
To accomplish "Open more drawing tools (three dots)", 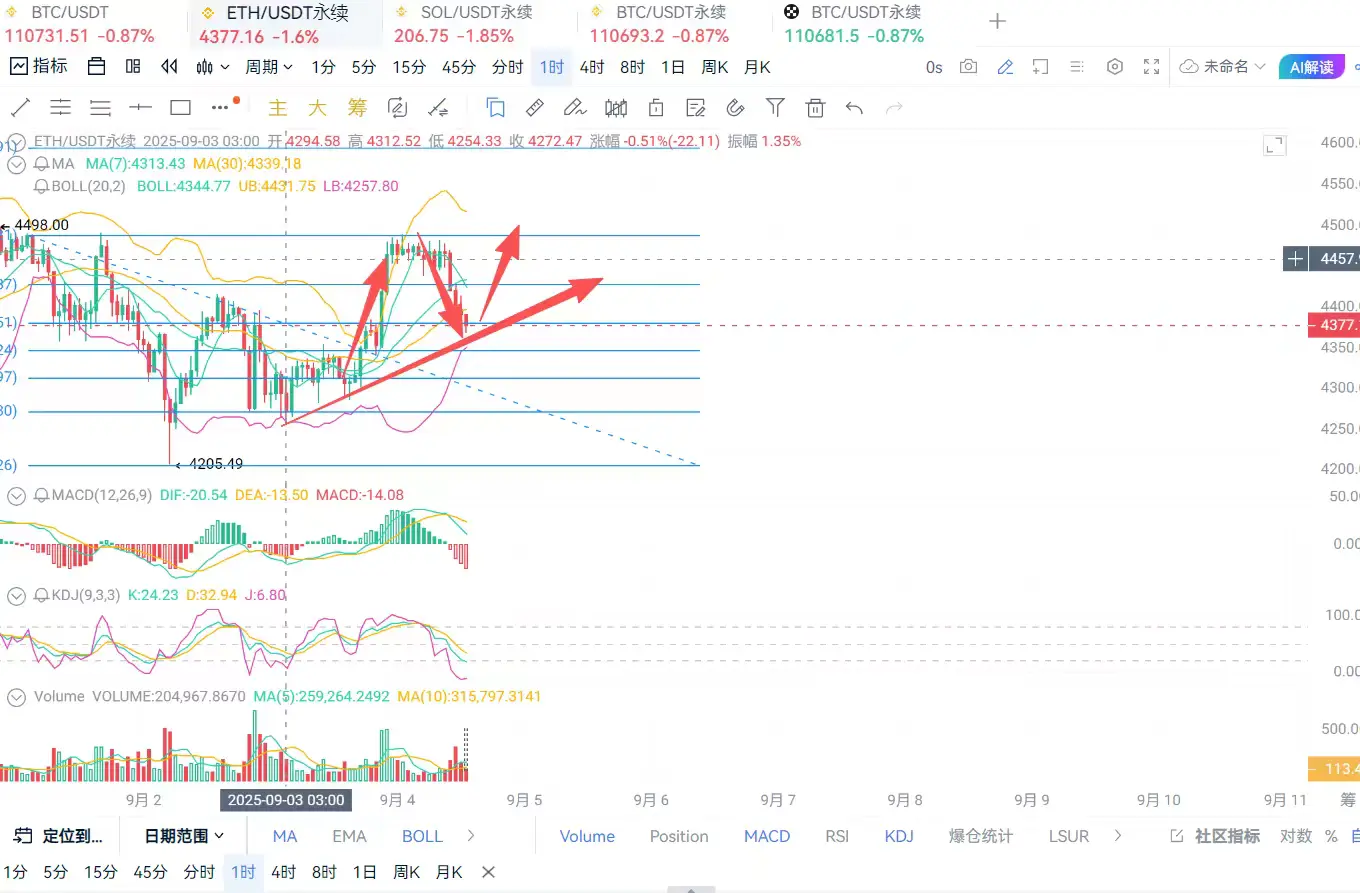I will pyautogui.click(x=221, y=107).
